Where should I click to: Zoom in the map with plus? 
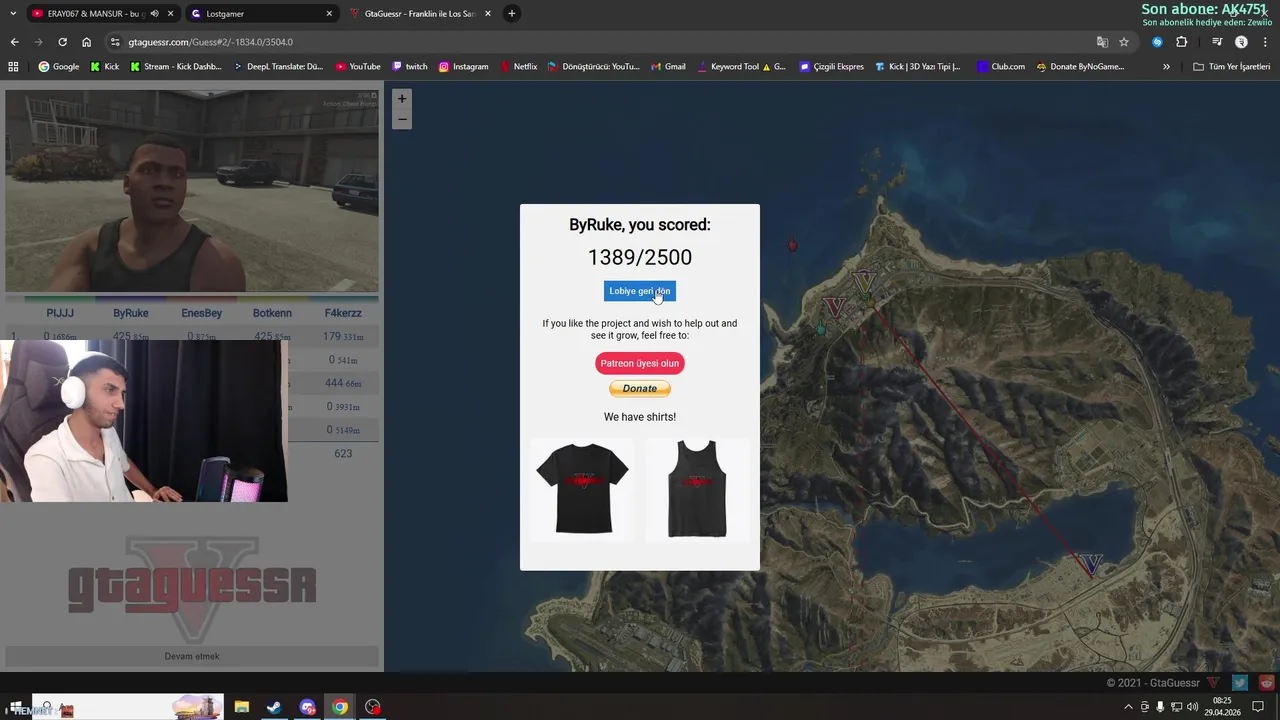point(402,99)
